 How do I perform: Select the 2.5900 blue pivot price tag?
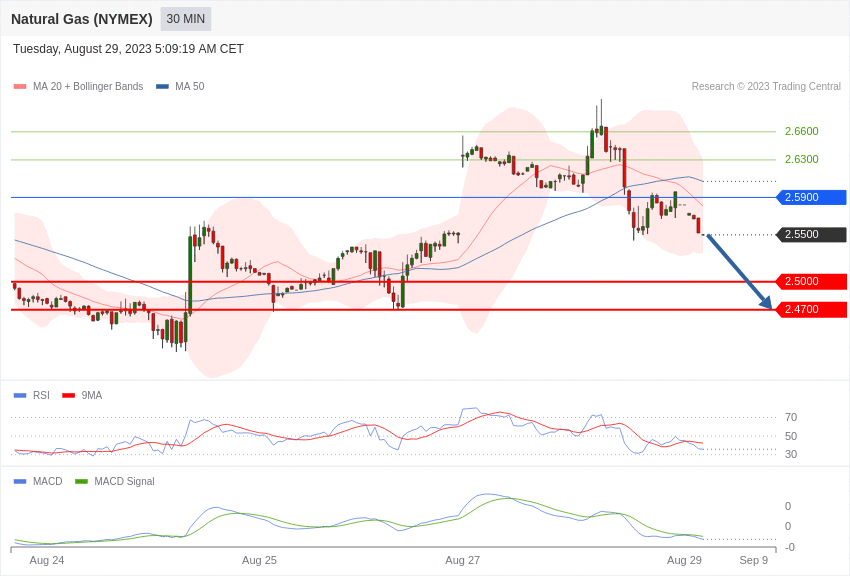(x=812, y=197)
